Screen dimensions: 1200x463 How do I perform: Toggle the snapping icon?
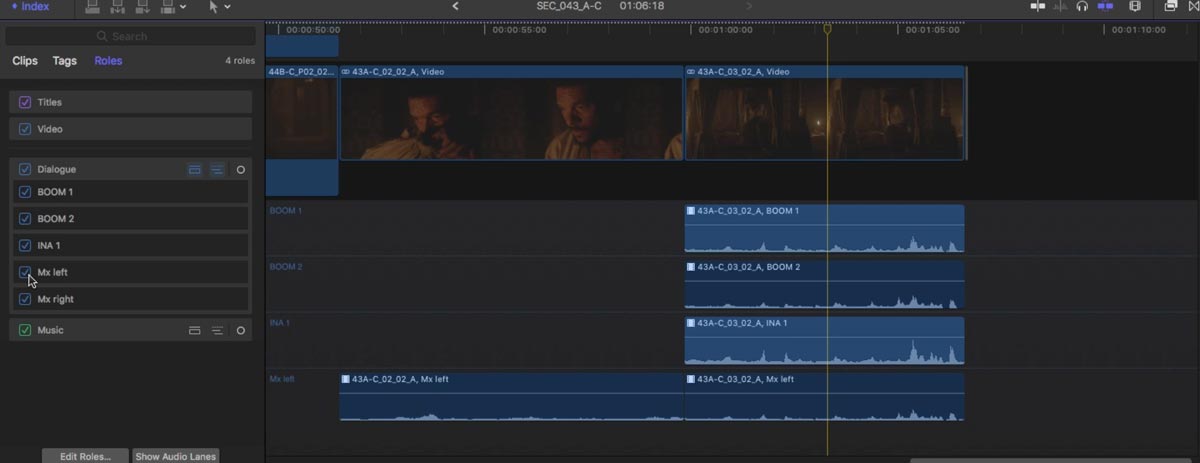pos(1105,6)
